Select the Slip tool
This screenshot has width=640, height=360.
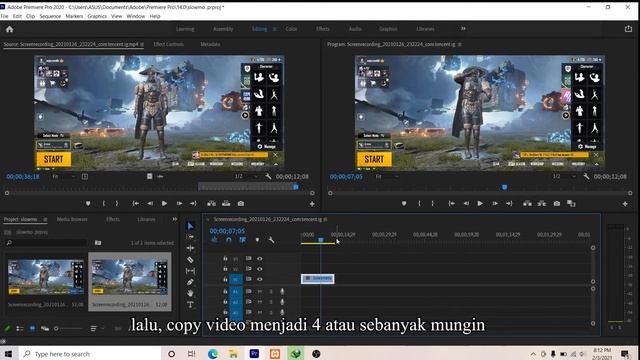pos(190,271)
